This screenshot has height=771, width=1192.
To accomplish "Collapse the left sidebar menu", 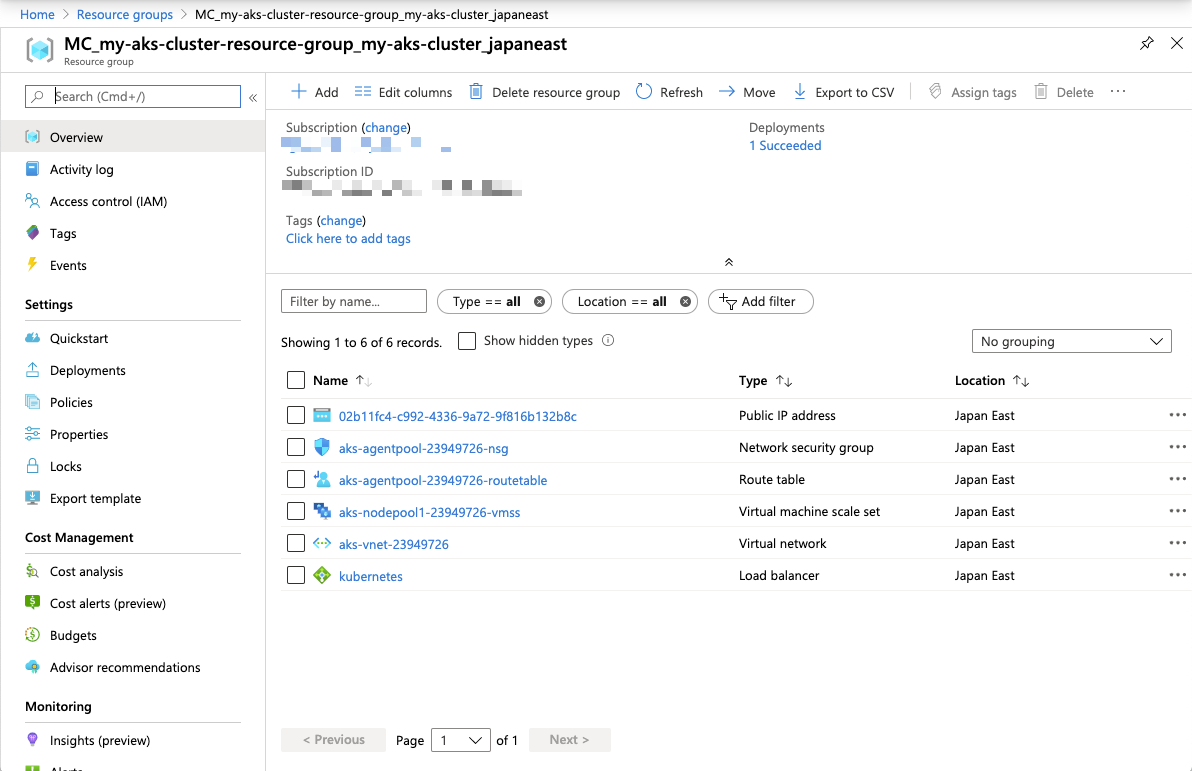I will click(x=253, y=97).
